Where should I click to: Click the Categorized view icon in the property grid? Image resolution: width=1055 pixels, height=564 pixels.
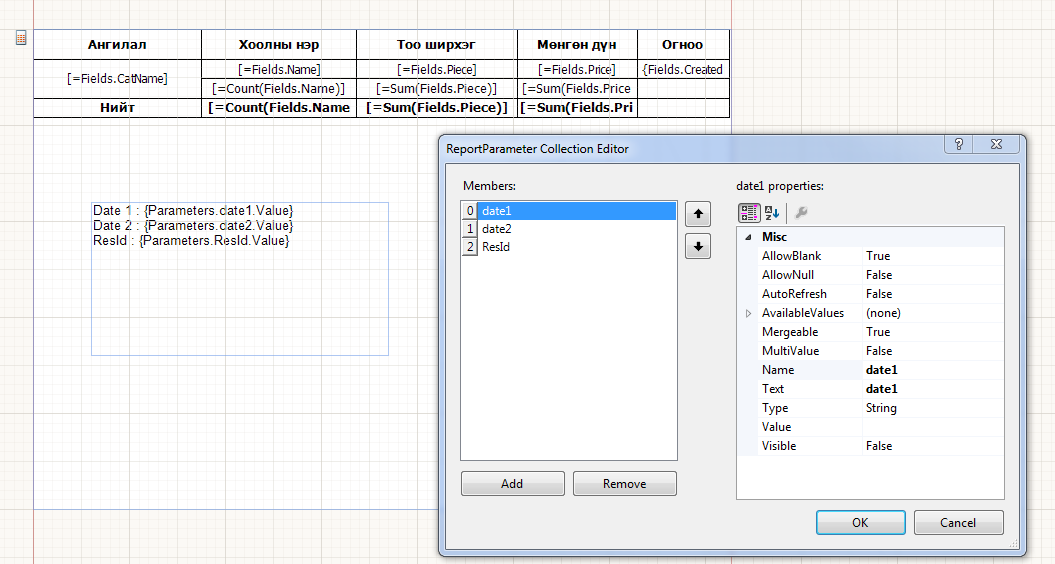[748, 212]
